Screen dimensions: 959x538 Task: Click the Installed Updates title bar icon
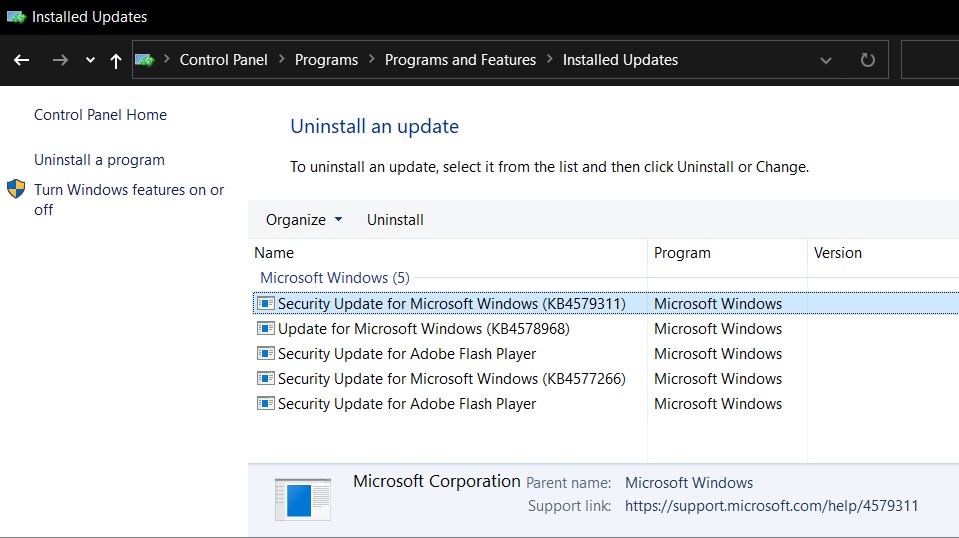point(17,17)
